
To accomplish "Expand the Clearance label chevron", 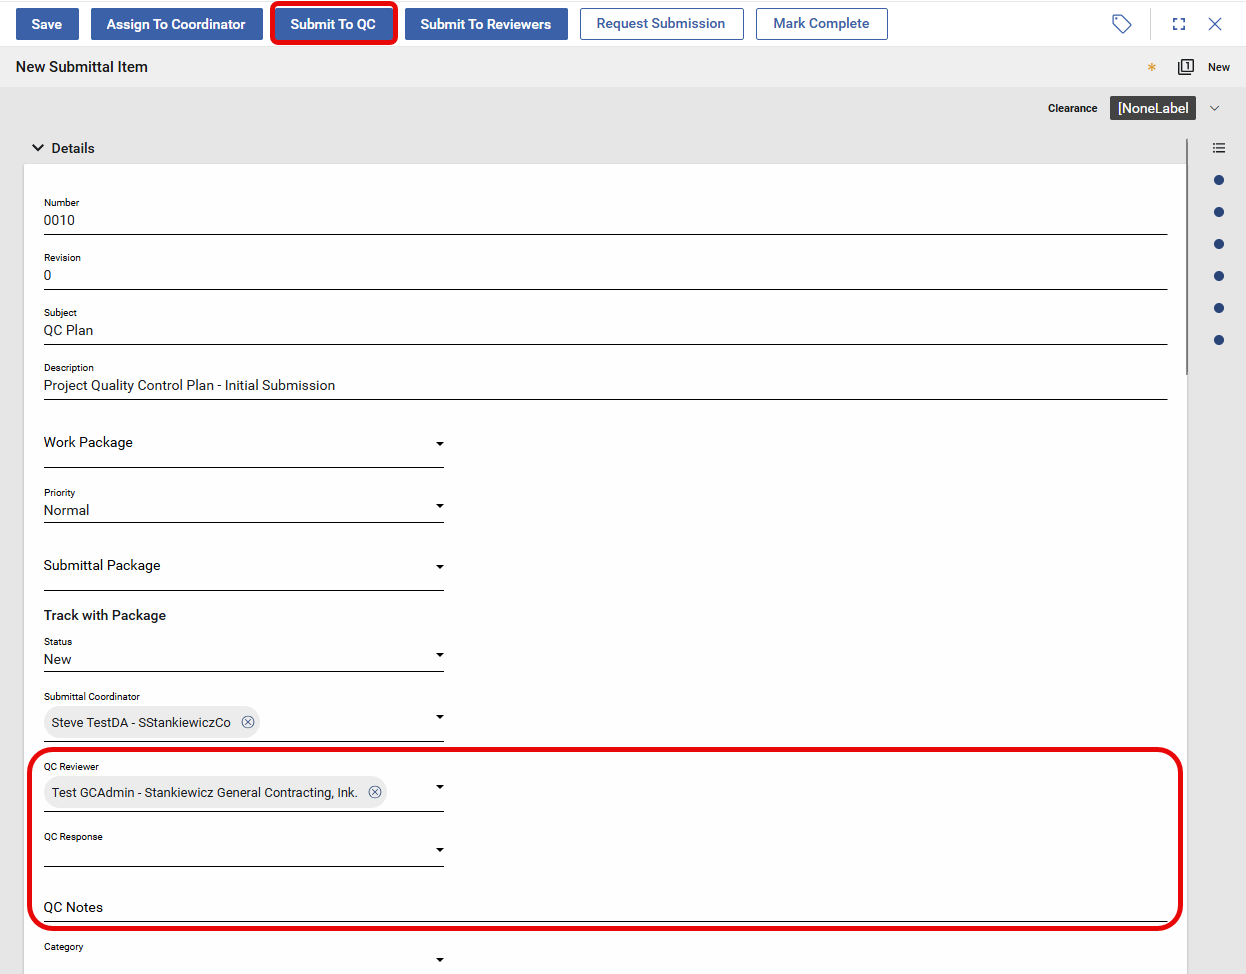I will click(1215, 108).
